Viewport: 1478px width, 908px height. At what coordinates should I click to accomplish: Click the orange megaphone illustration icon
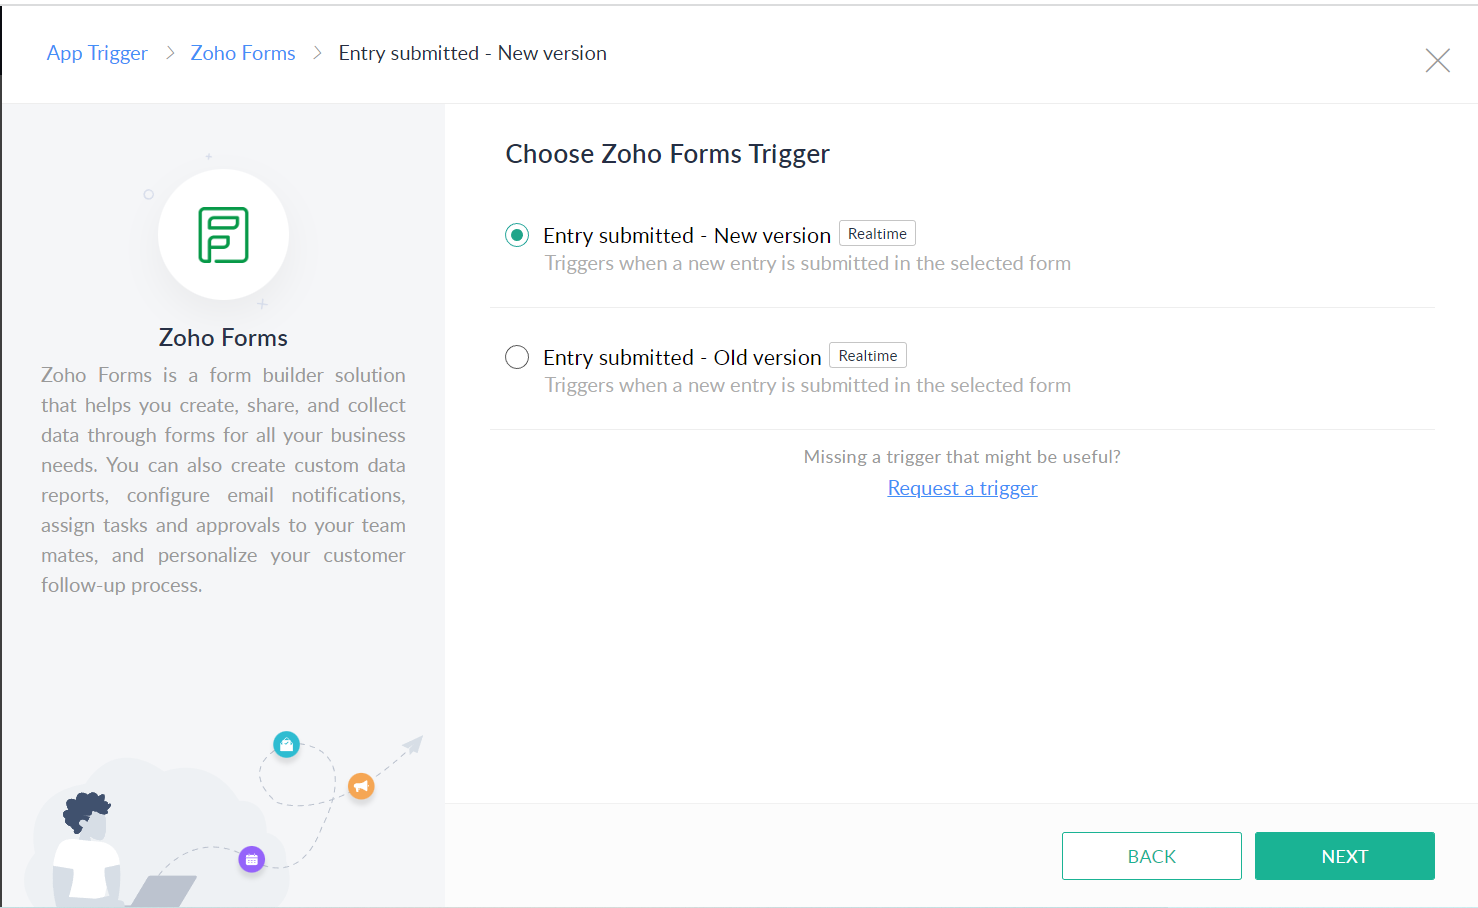click(x=361, y=786)
